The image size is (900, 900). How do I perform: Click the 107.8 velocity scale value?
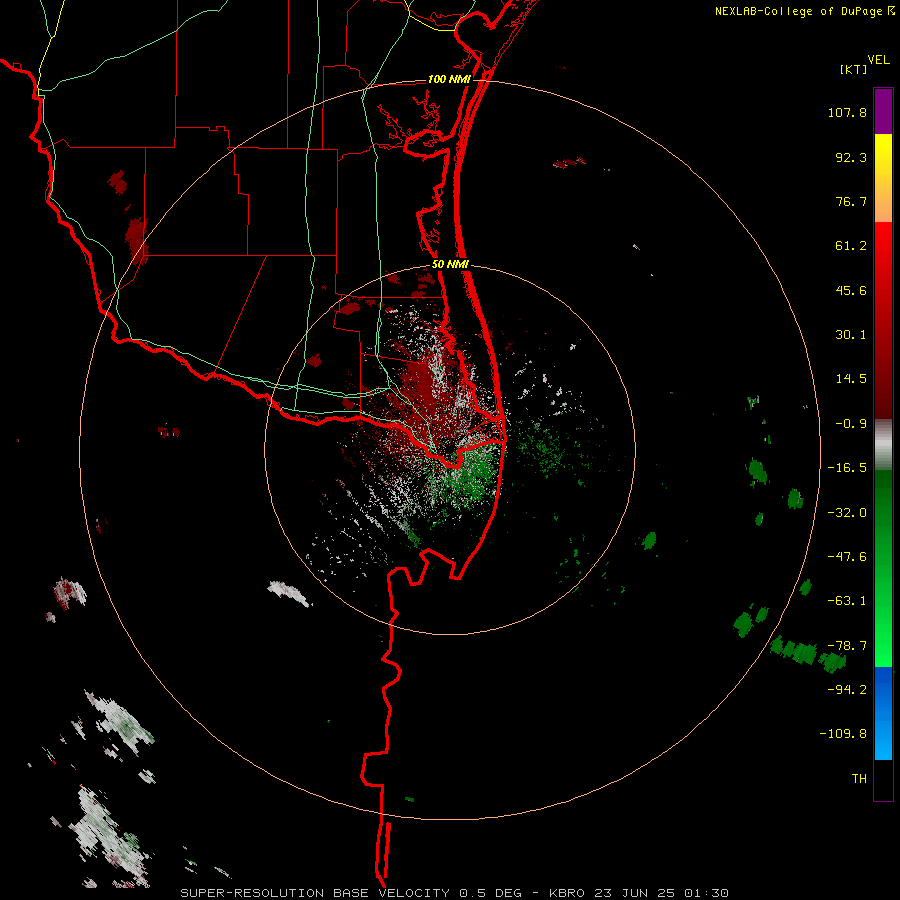click(847, 112)
